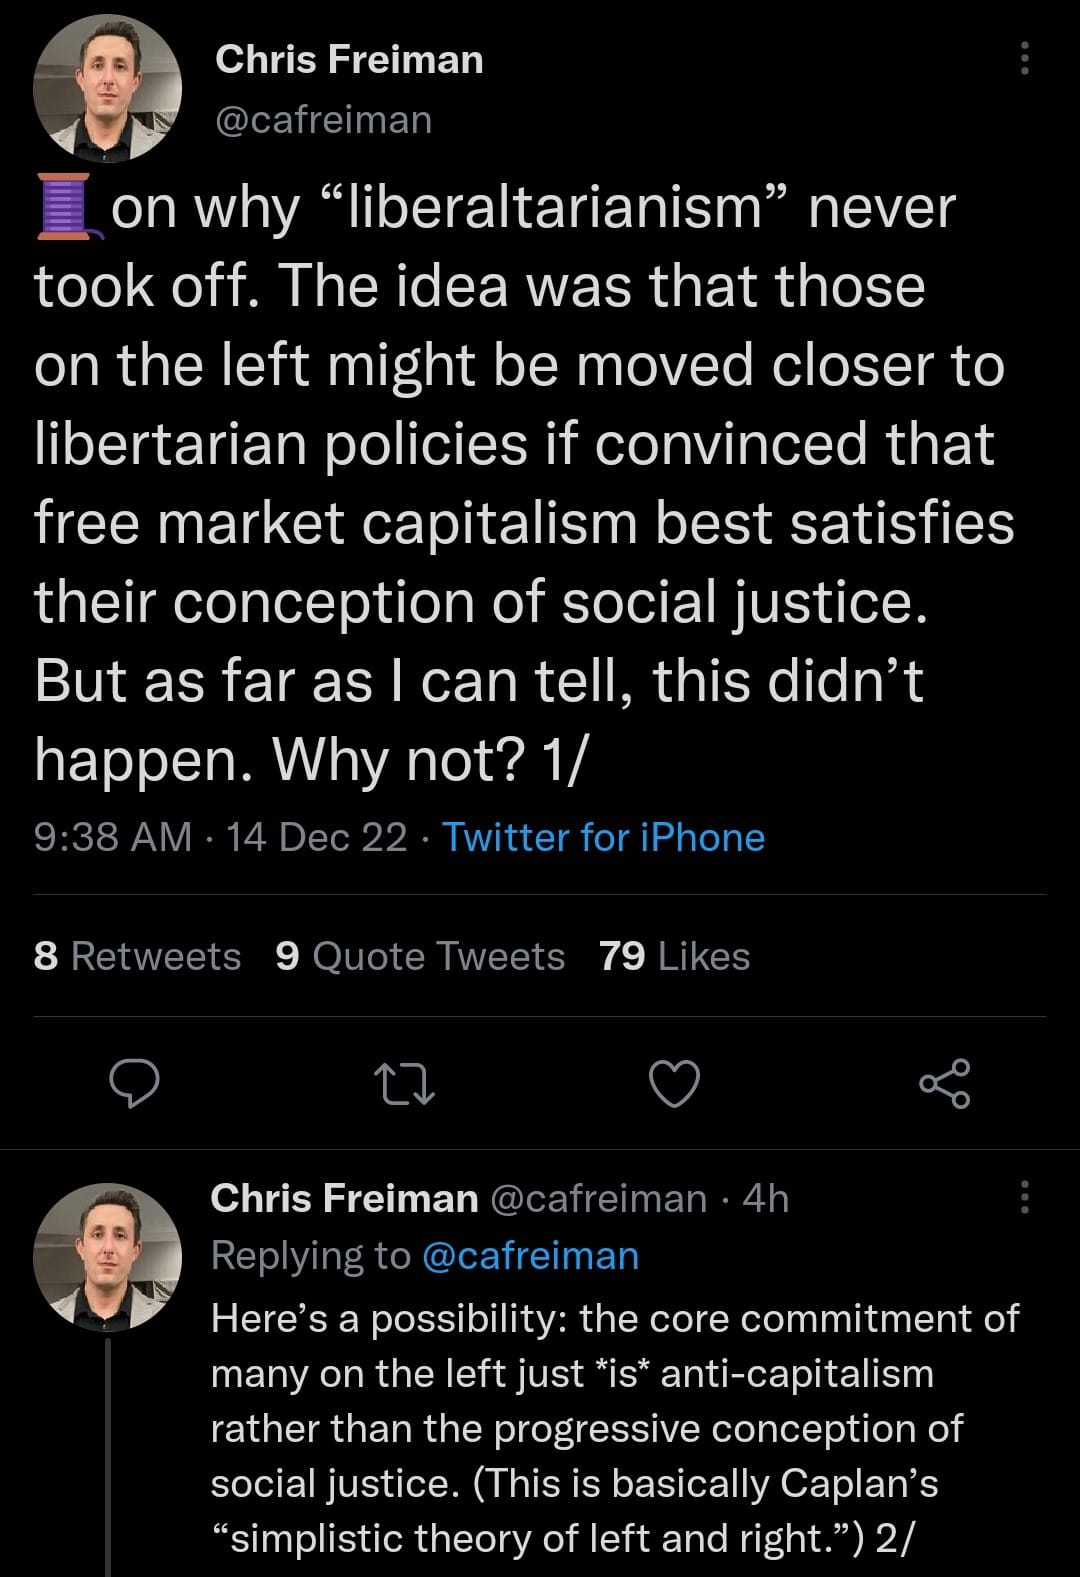Click the Chris Freiman name on the reply
The image size is (1080, 1577).
(344, 1198)
